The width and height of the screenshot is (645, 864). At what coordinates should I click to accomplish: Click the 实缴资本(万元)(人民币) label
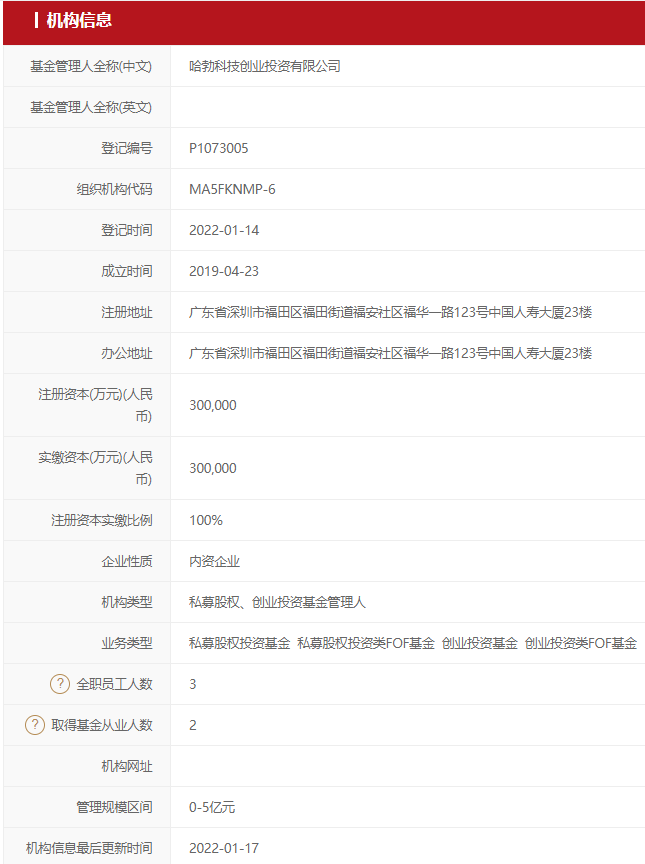click(x=95, y=468)
